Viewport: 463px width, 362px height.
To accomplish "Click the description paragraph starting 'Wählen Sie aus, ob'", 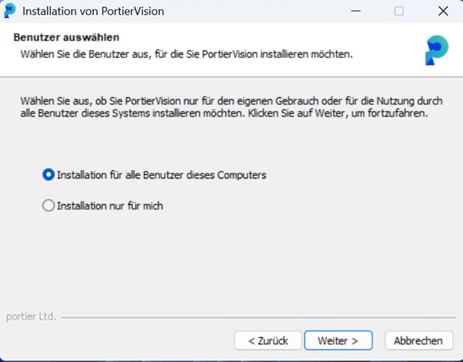I will 232,107.
